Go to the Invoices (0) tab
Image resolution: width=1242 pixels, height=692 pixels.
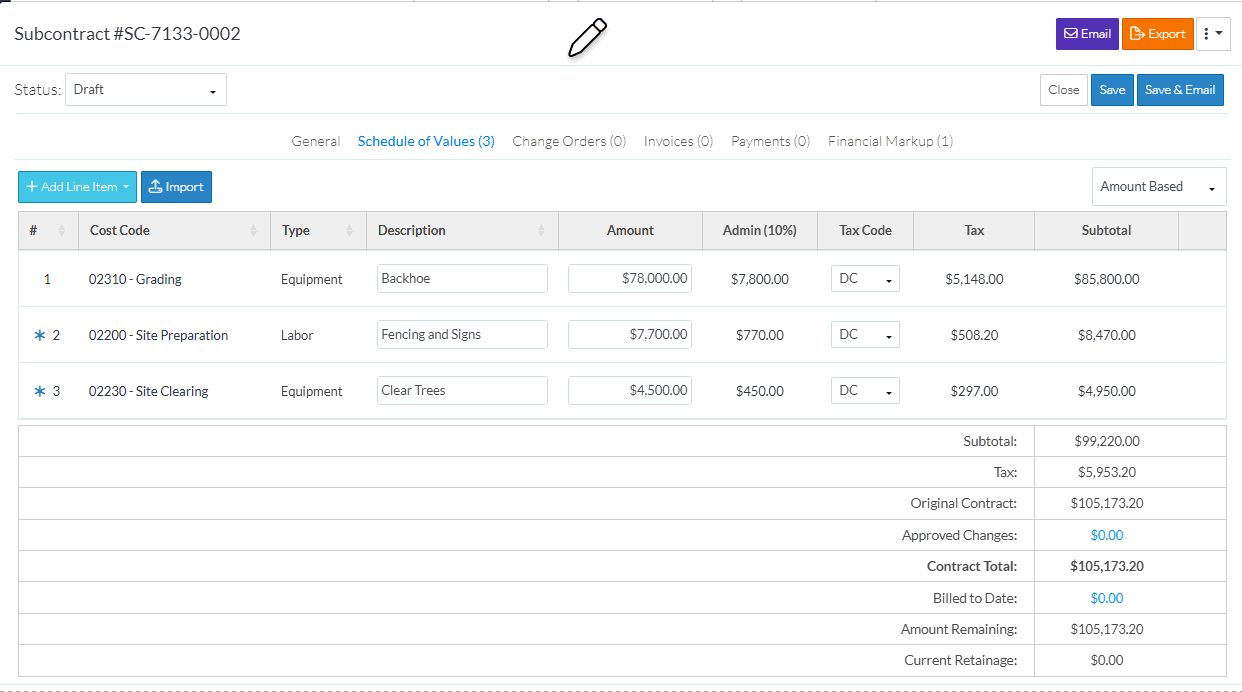[x=678, y=141]
